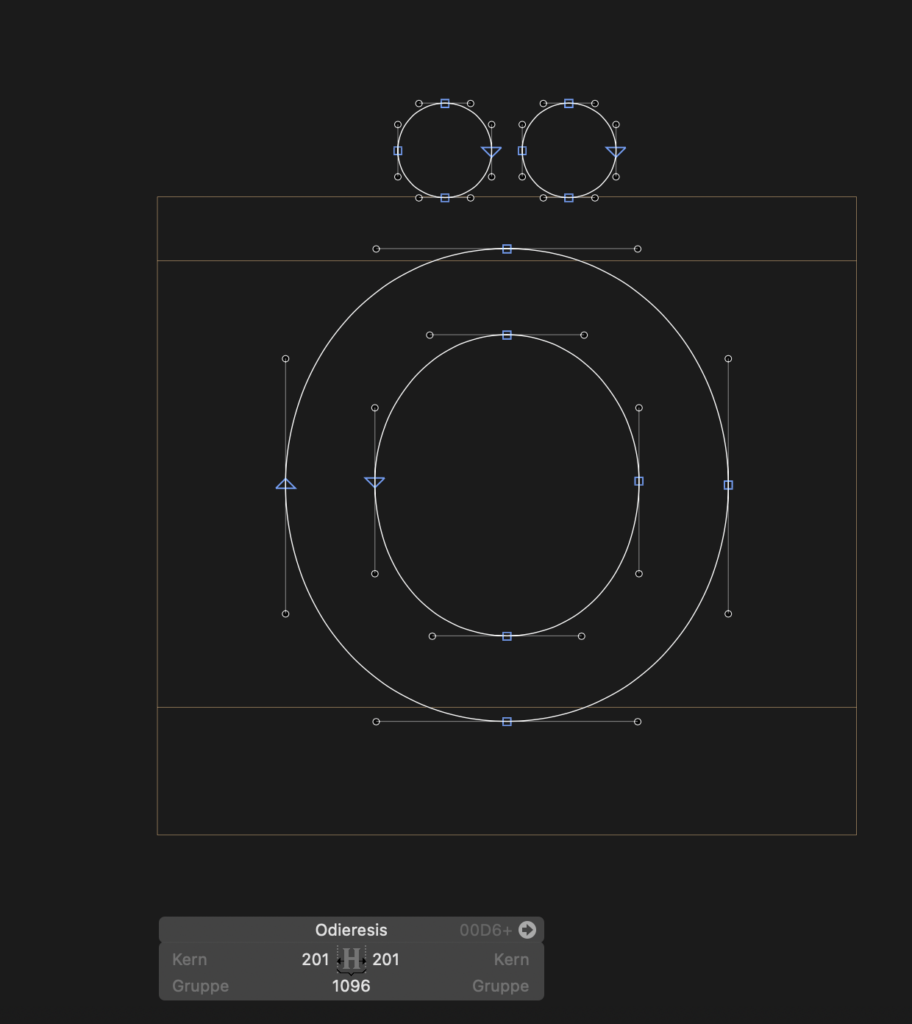Select right handle of inner counter bottom node
This screenshot has width=912, height=1024.
(581, 636)
